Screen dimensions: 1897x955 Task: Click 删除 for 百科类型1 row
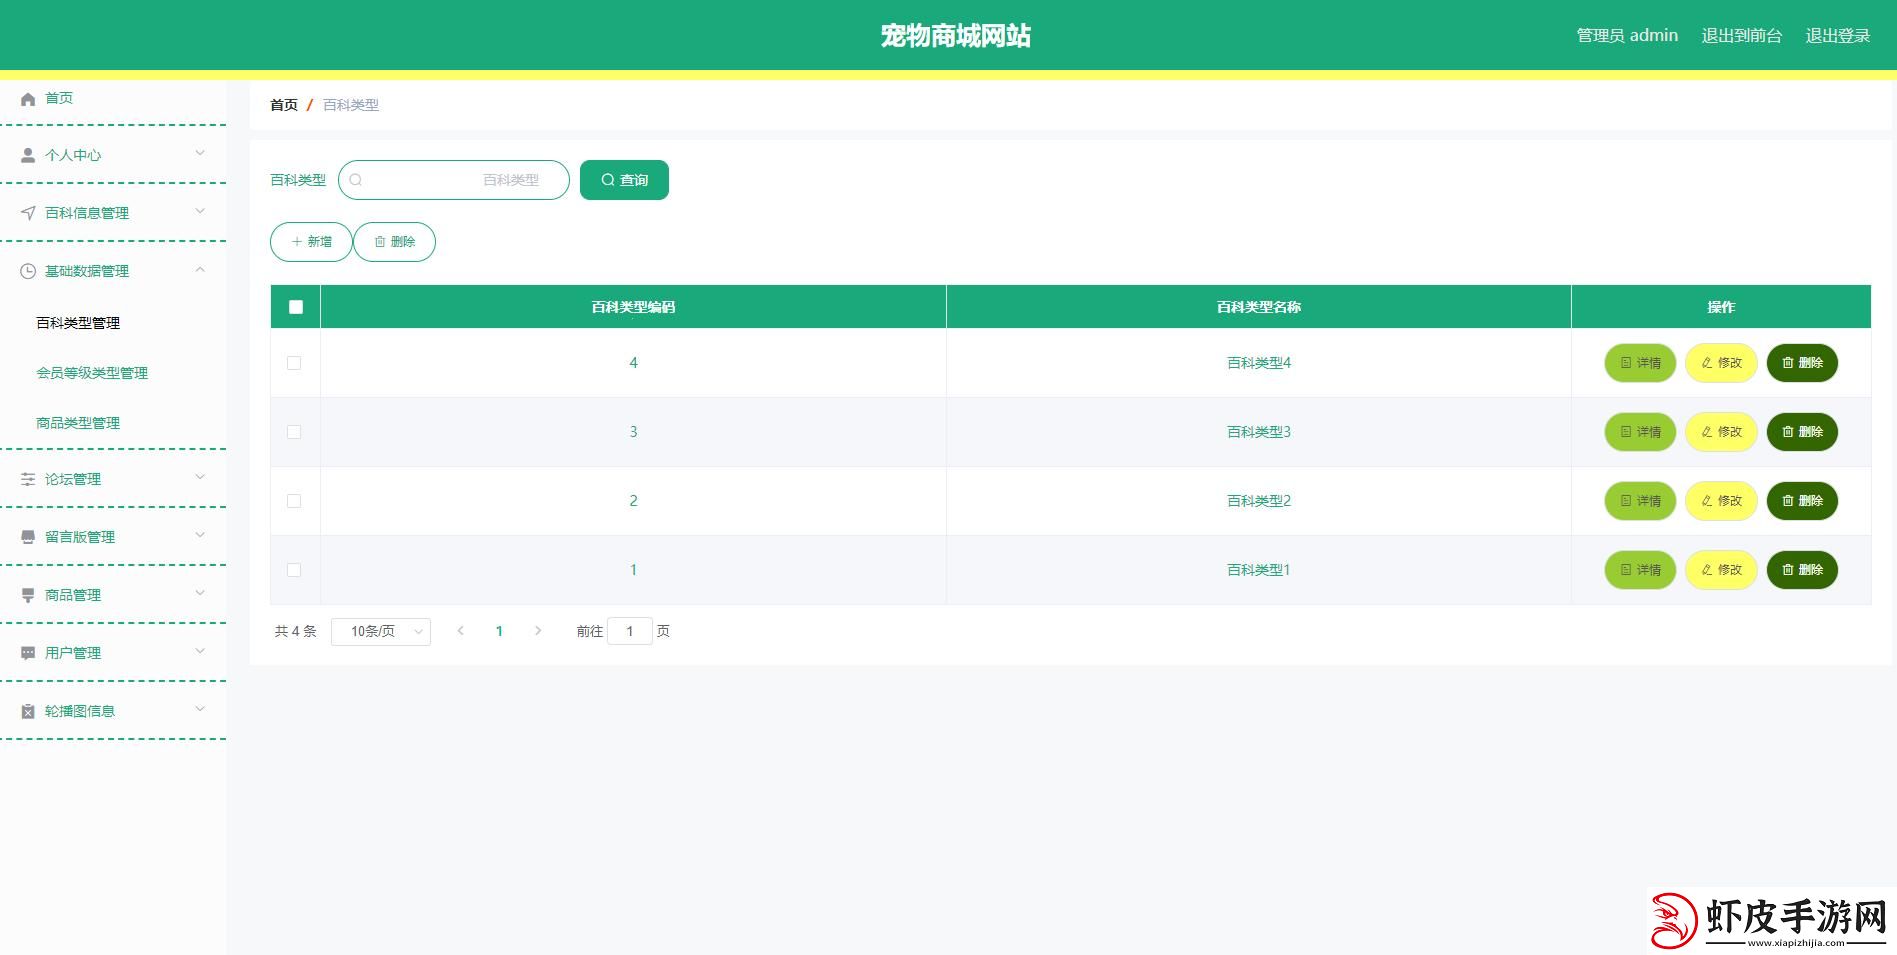coord(1802,570)
